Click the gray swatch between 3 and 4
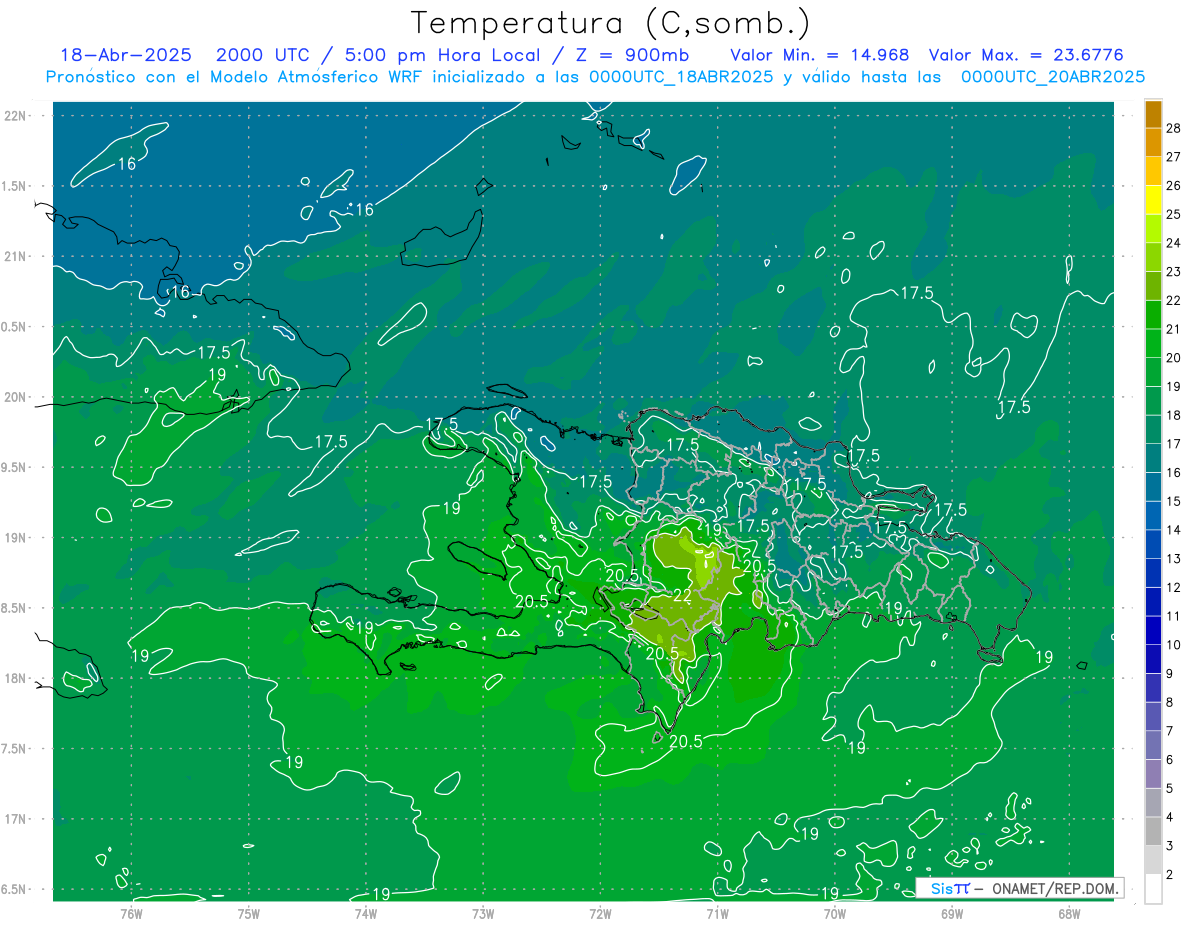The height and width of the screenshot is (927, 1200). tap(1153, 832)
